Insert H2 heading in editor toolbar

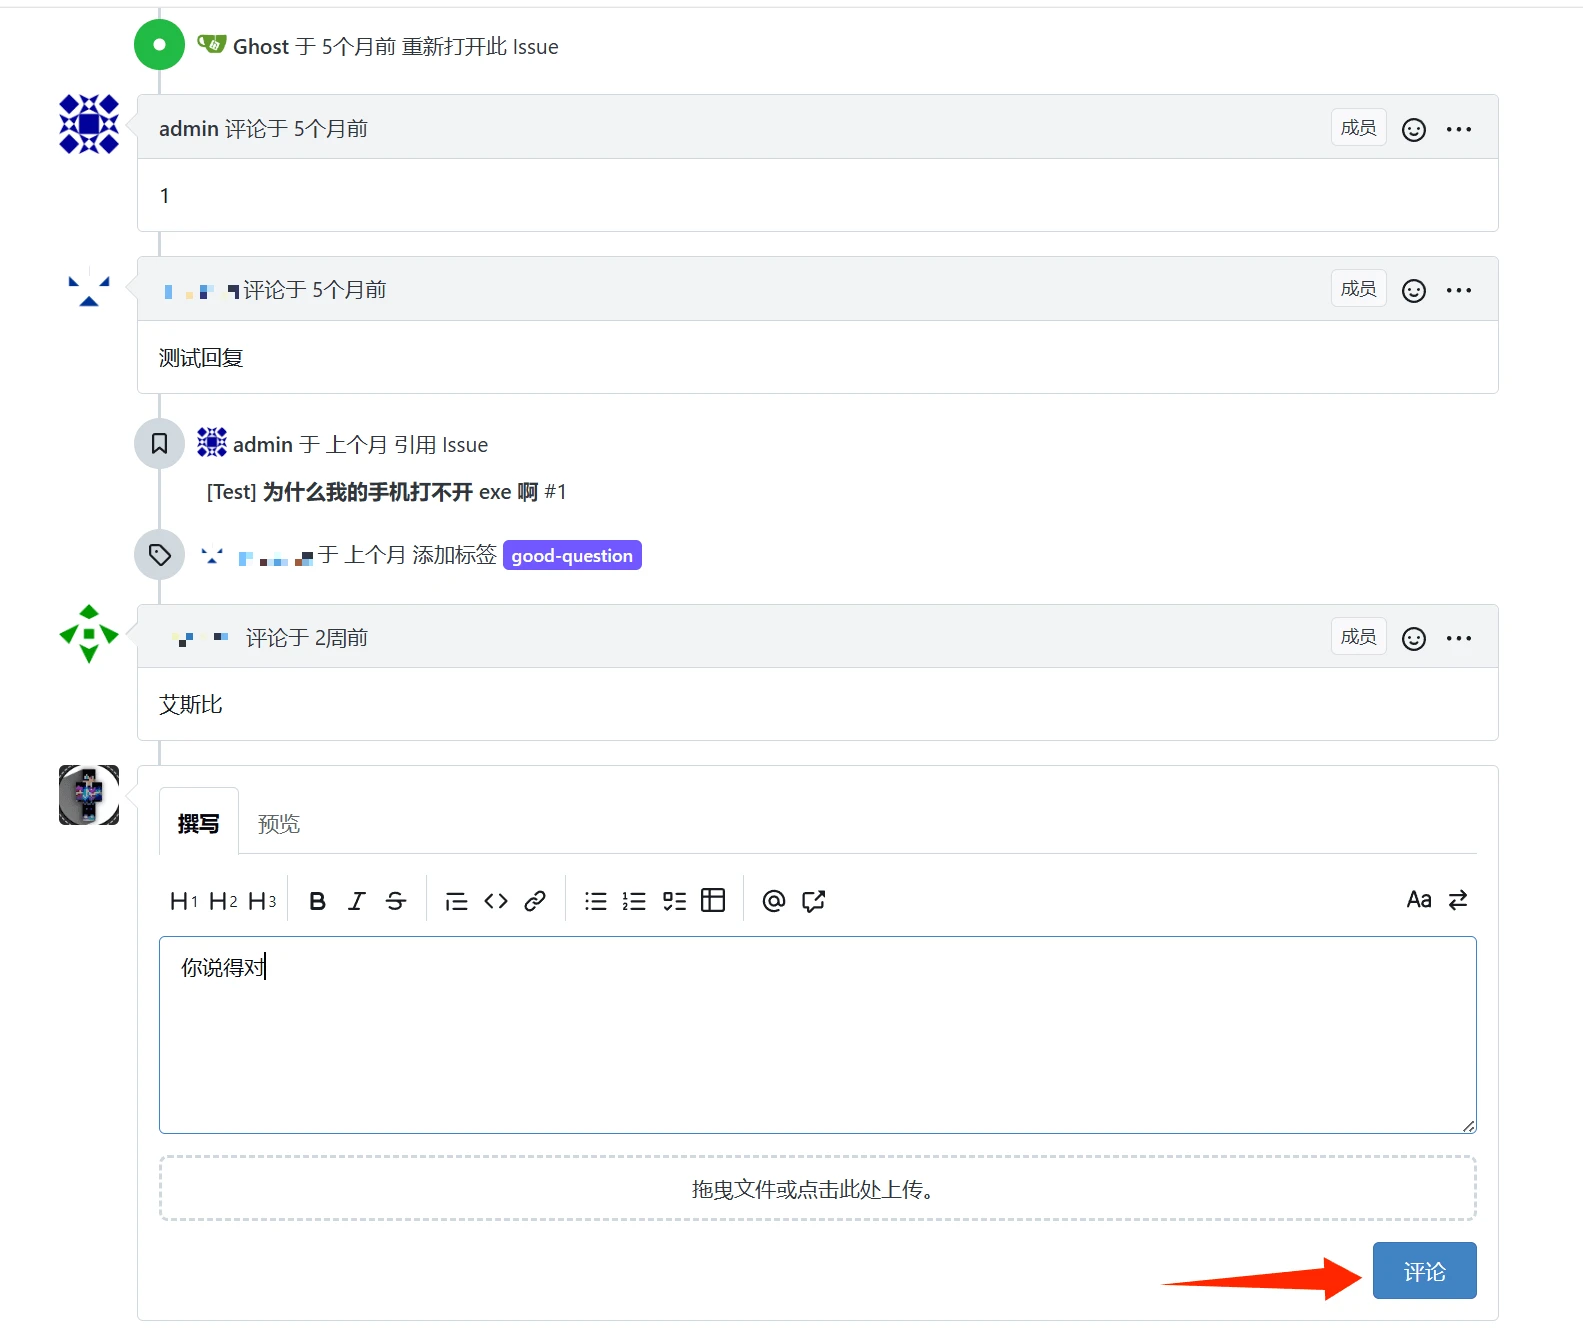point(223,901)
